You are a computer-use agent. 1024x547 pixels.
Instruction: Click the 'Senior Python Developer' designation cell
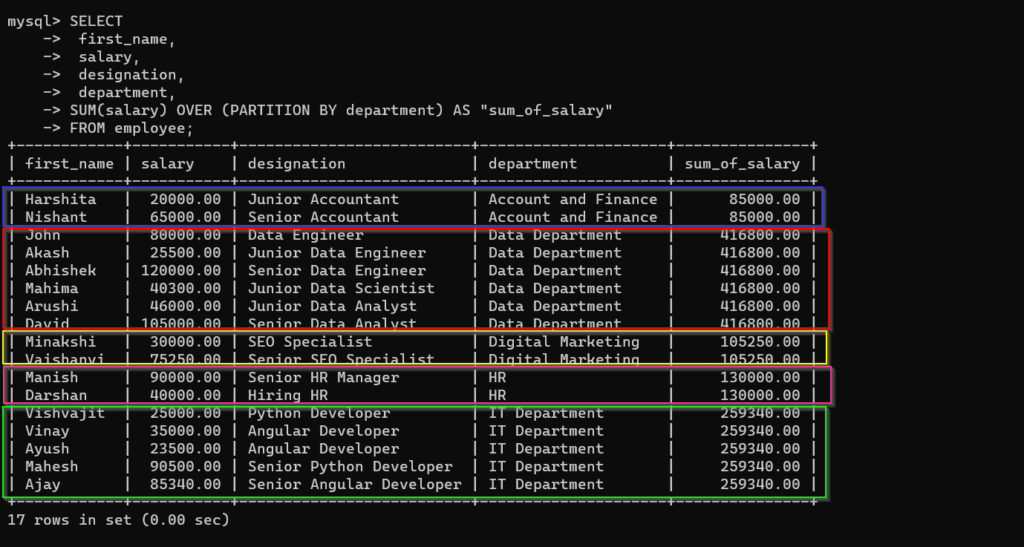point(350,466)
